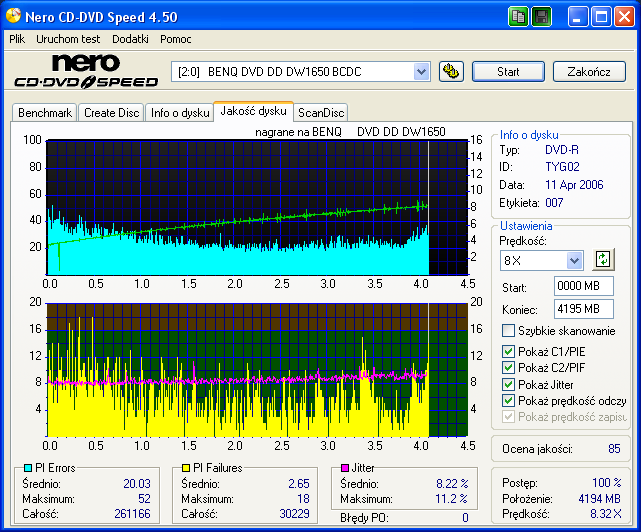641x532 pixels.
Task: Click the Jitter maximum 11.2 % value
Action: [x=451, y=499]
